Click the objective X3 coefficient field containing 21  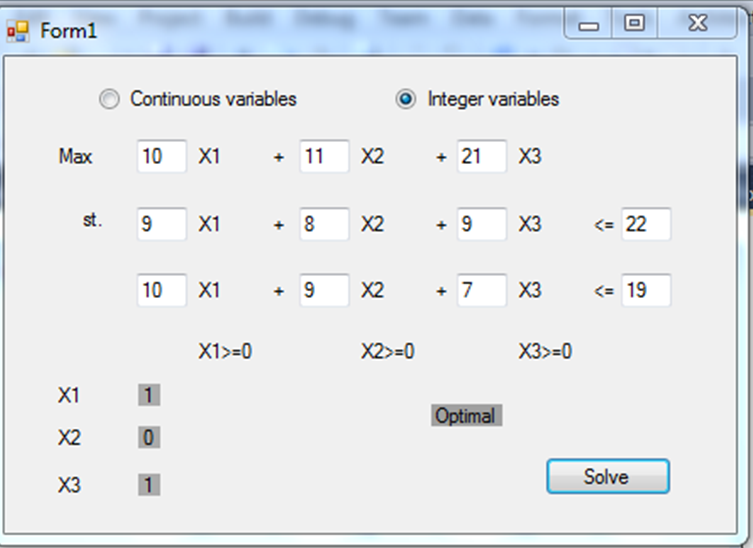click(482, 156)
